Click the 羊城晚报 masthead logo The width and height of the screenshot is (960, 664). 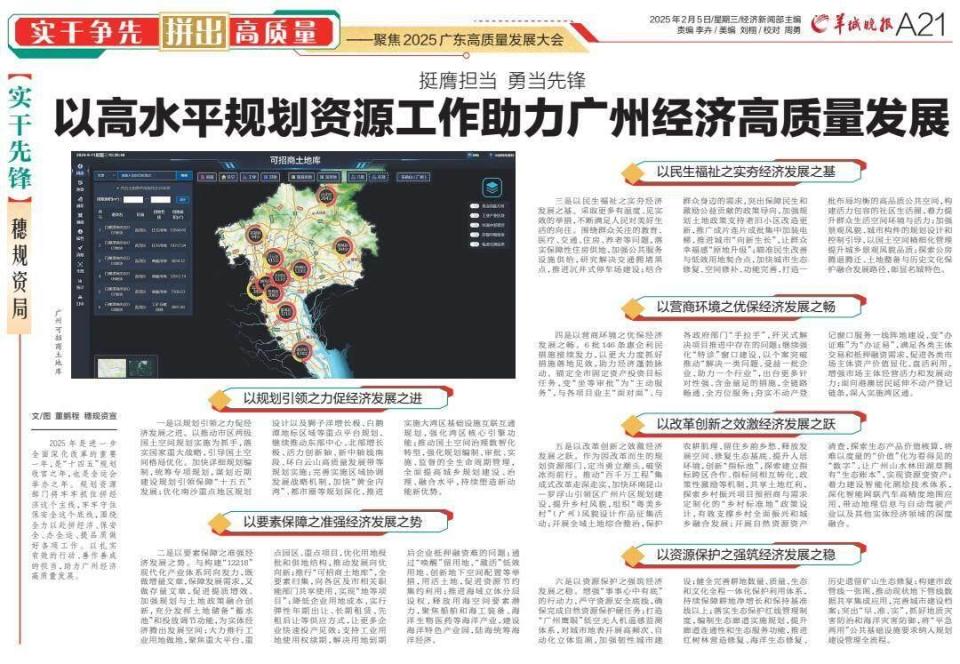[852, 24]
